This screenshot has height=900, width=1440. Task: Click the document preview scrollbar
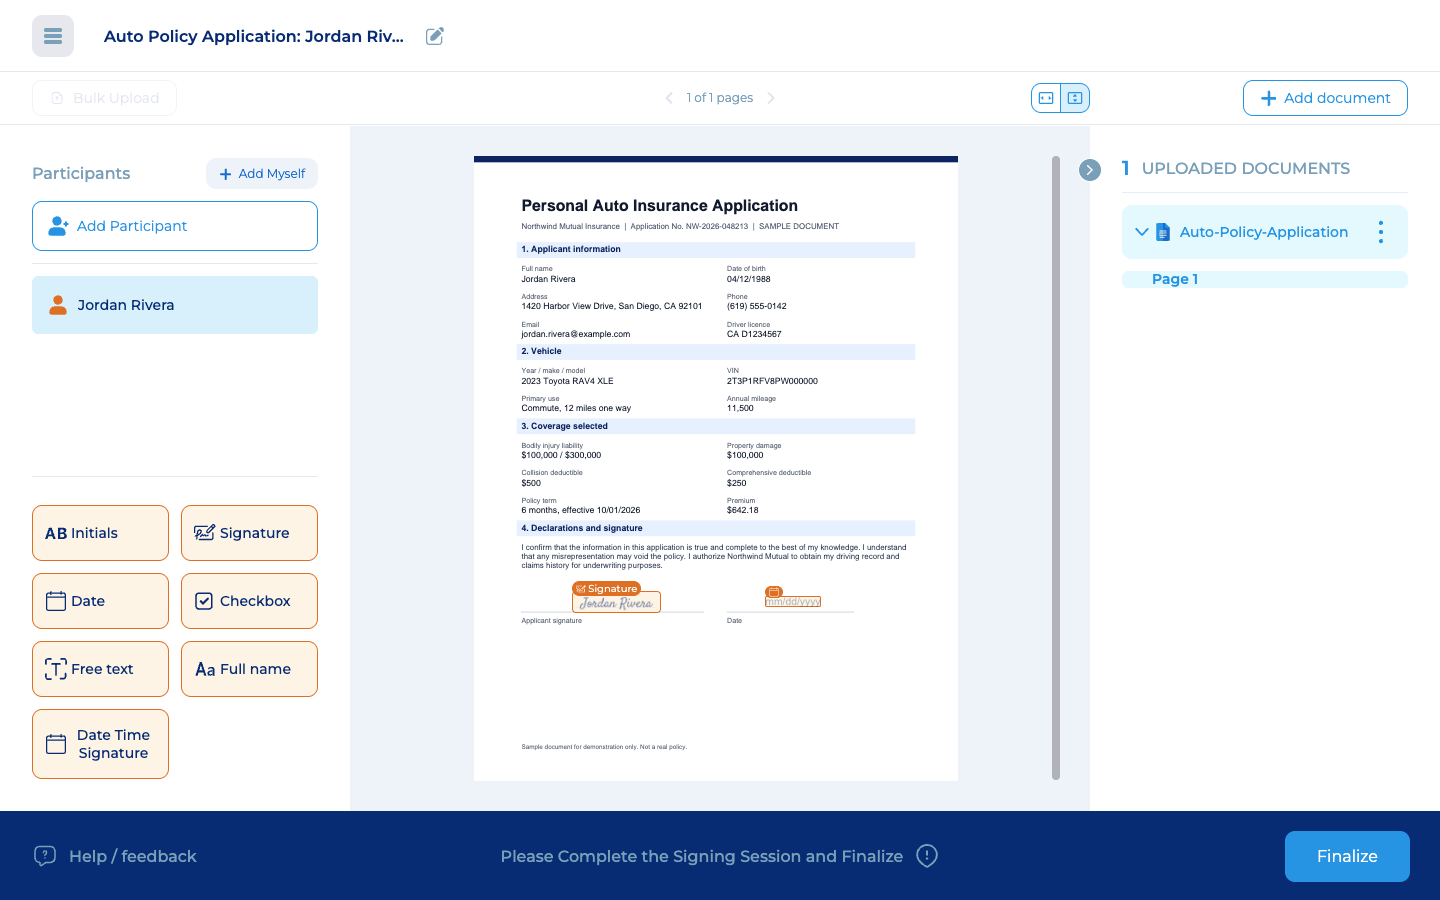point(1056,468)
